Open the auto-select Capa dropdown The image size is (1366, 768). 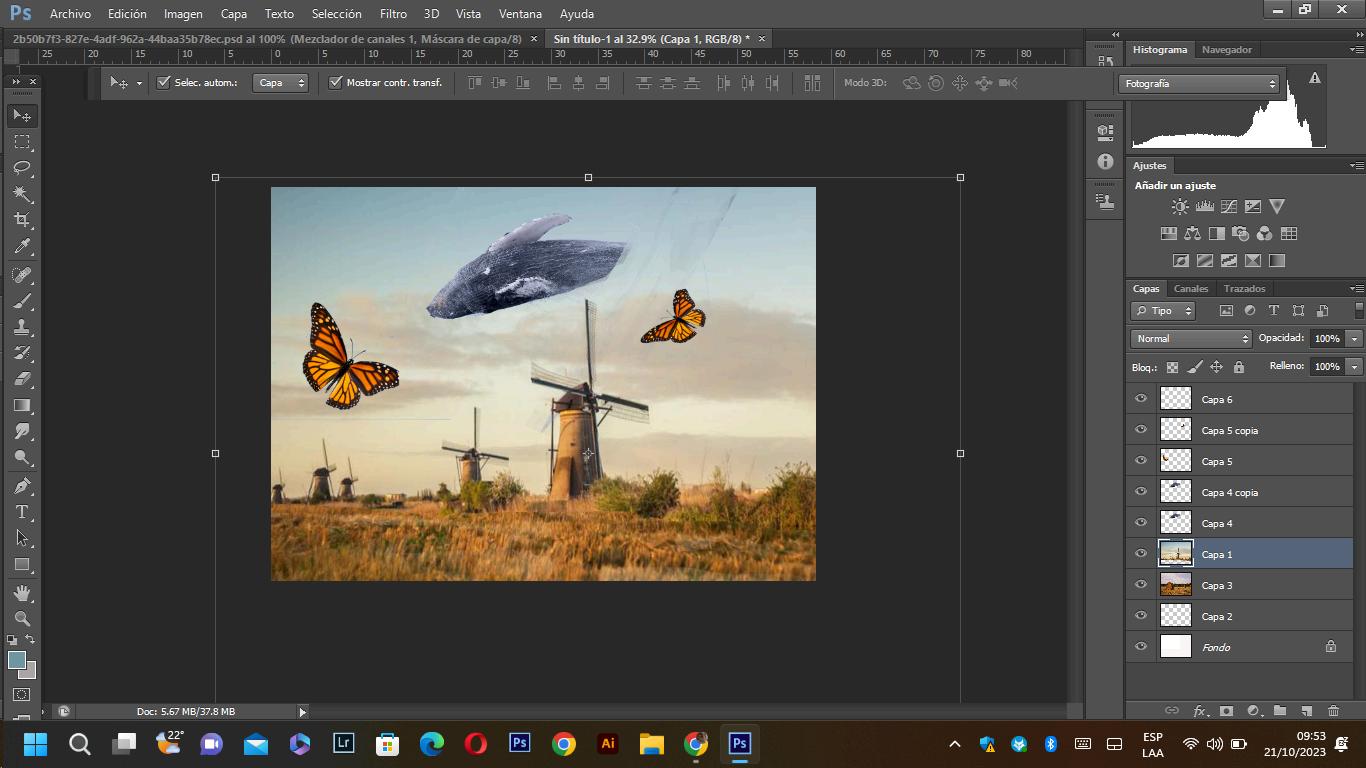tap(280, 83)
